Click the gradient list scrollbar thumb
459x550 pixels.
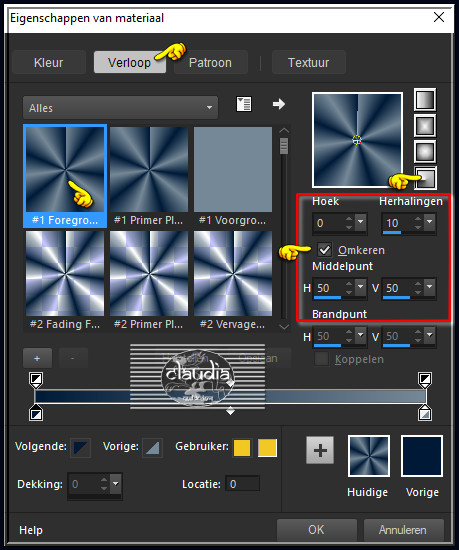point(284,146)
